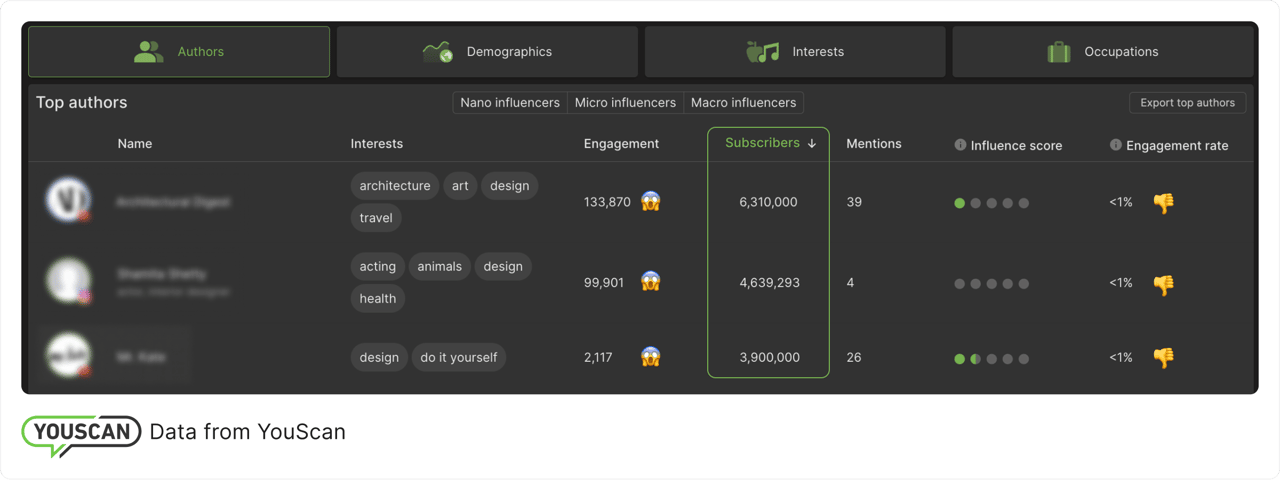The image size is (1280, 480).
Task: Sort by the Engagement column header
Action: [621, 144]
